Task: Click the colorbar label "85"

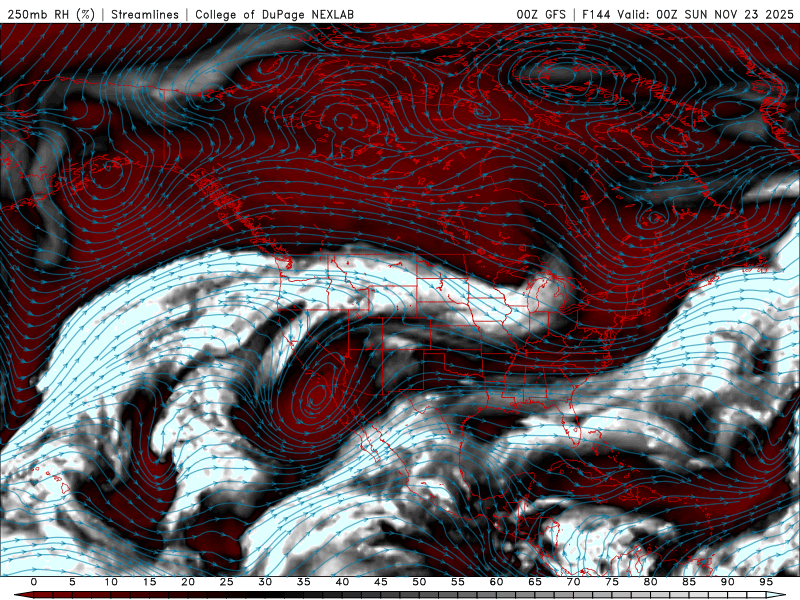Action: pos(689,582)
